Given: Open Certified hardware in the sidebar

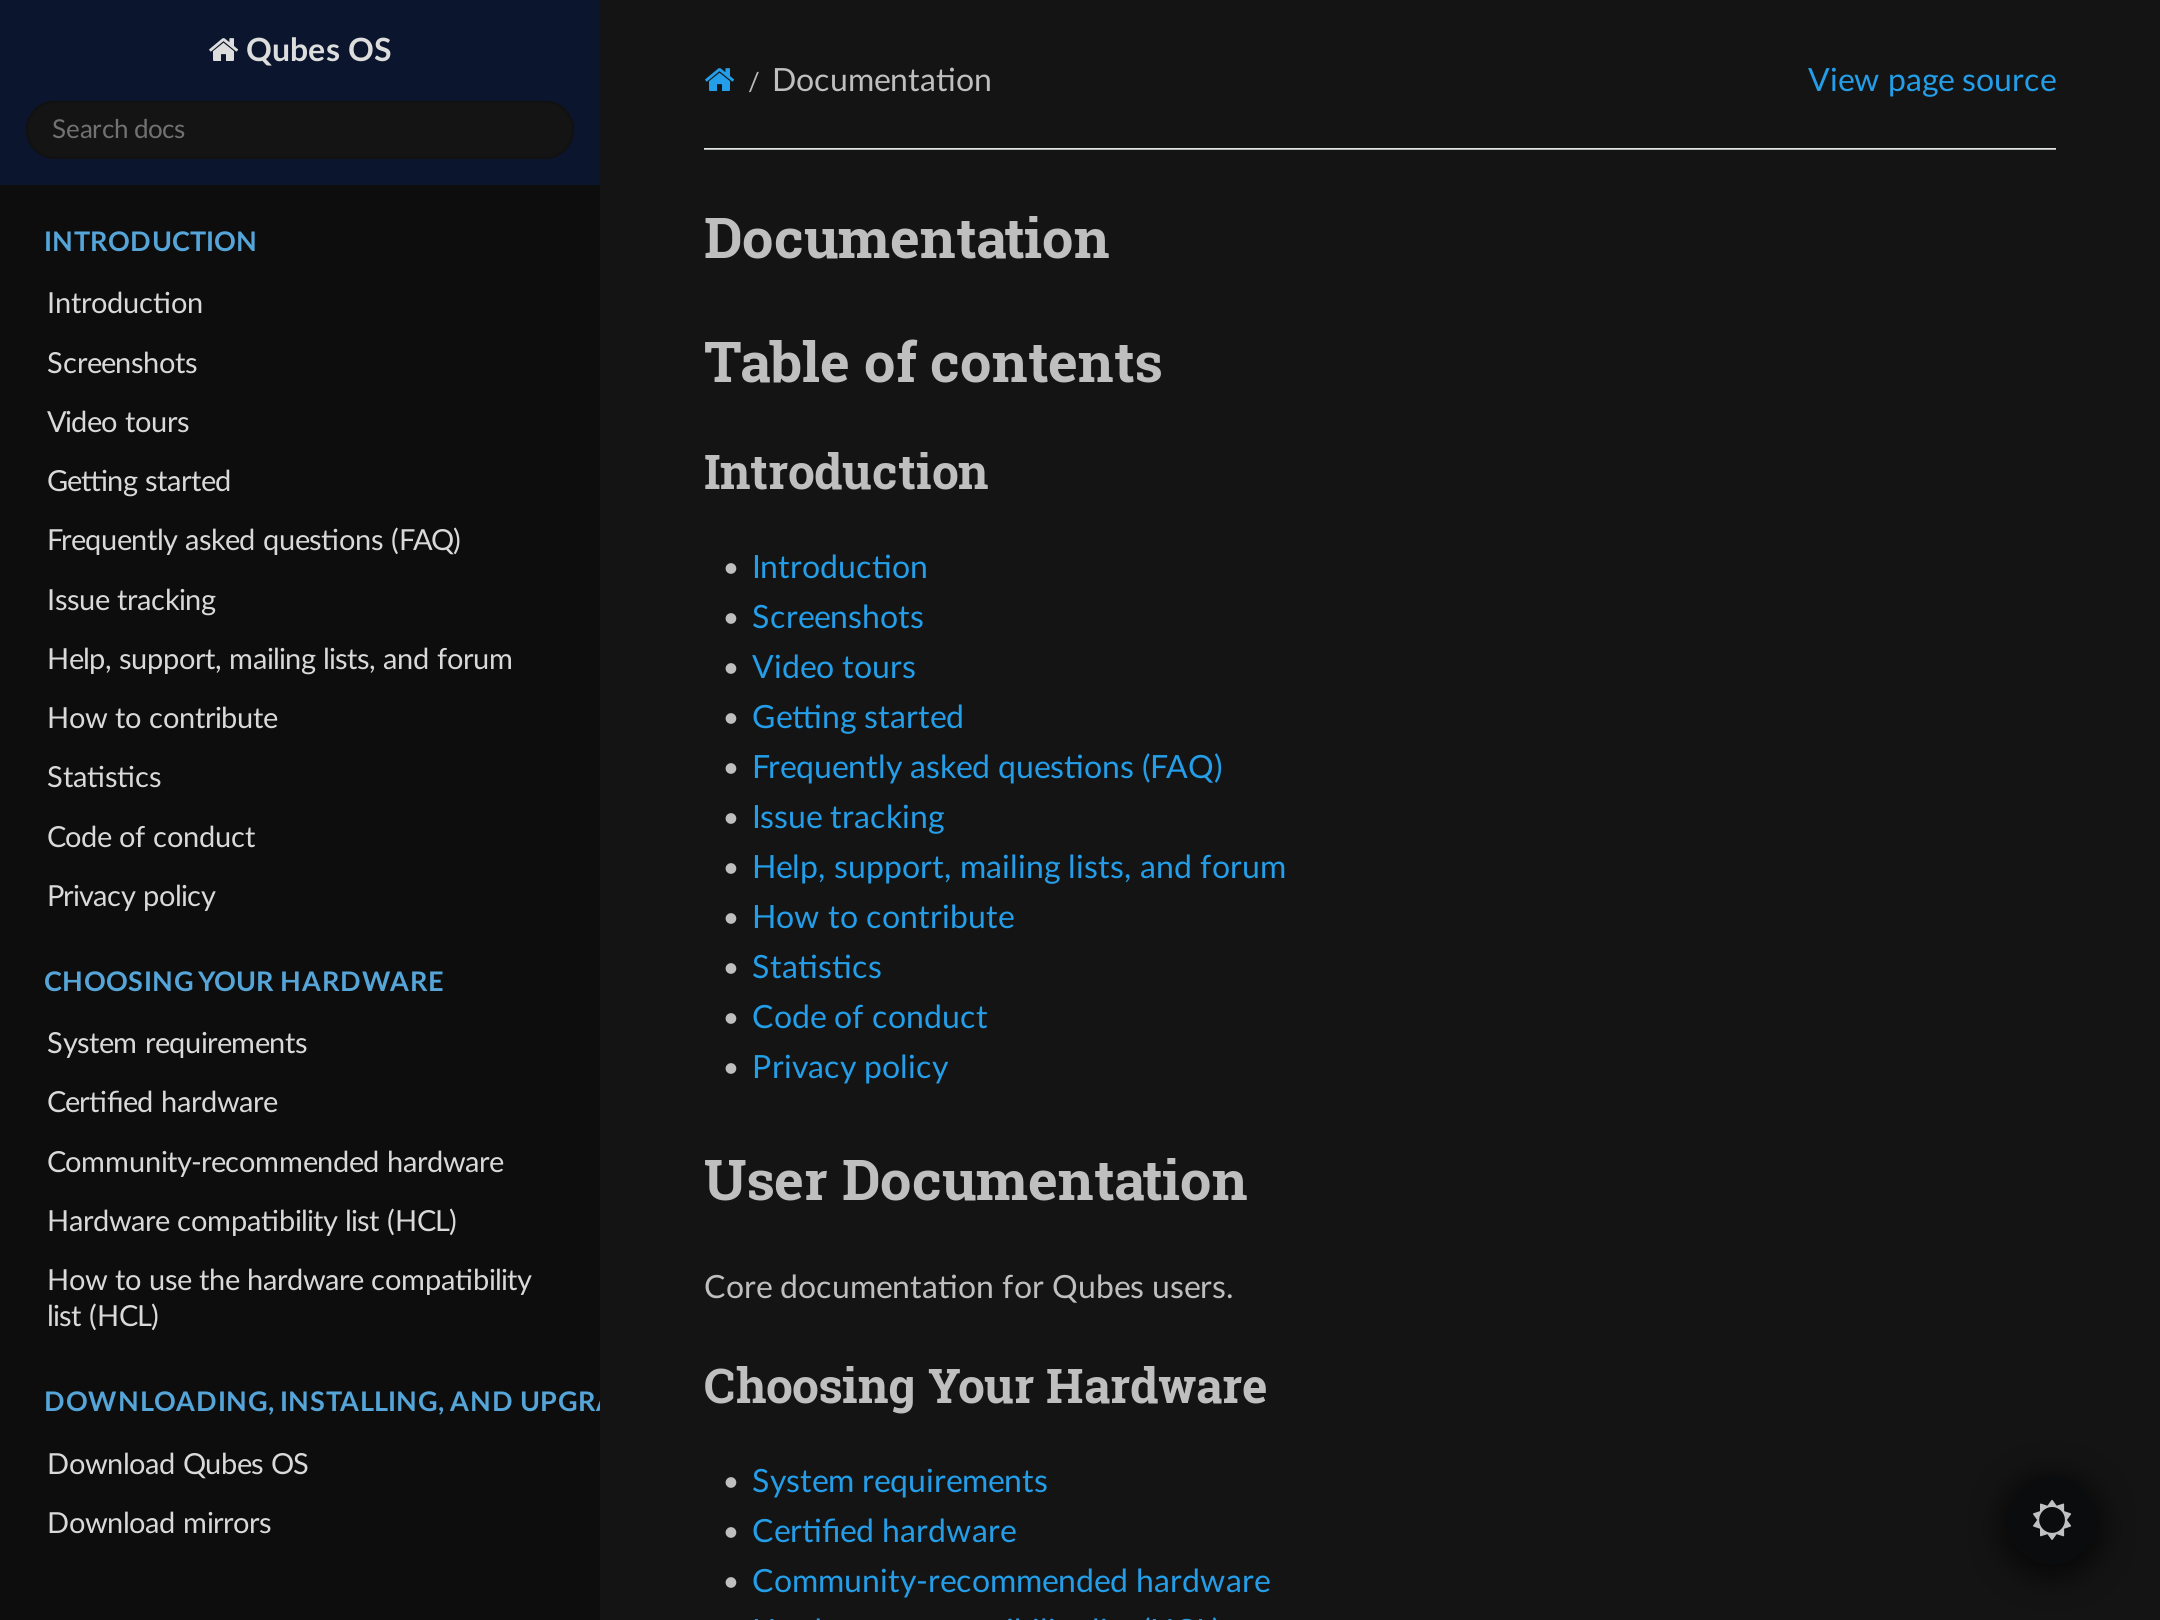Looking at the screenshot, I should tap(162, 1102).
